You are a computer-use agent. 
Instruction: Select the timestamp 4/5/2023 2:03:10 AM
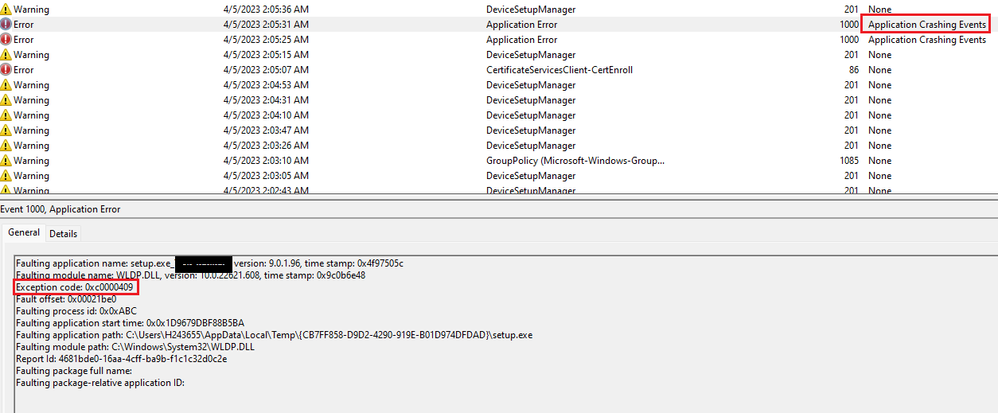pos(266,160)
